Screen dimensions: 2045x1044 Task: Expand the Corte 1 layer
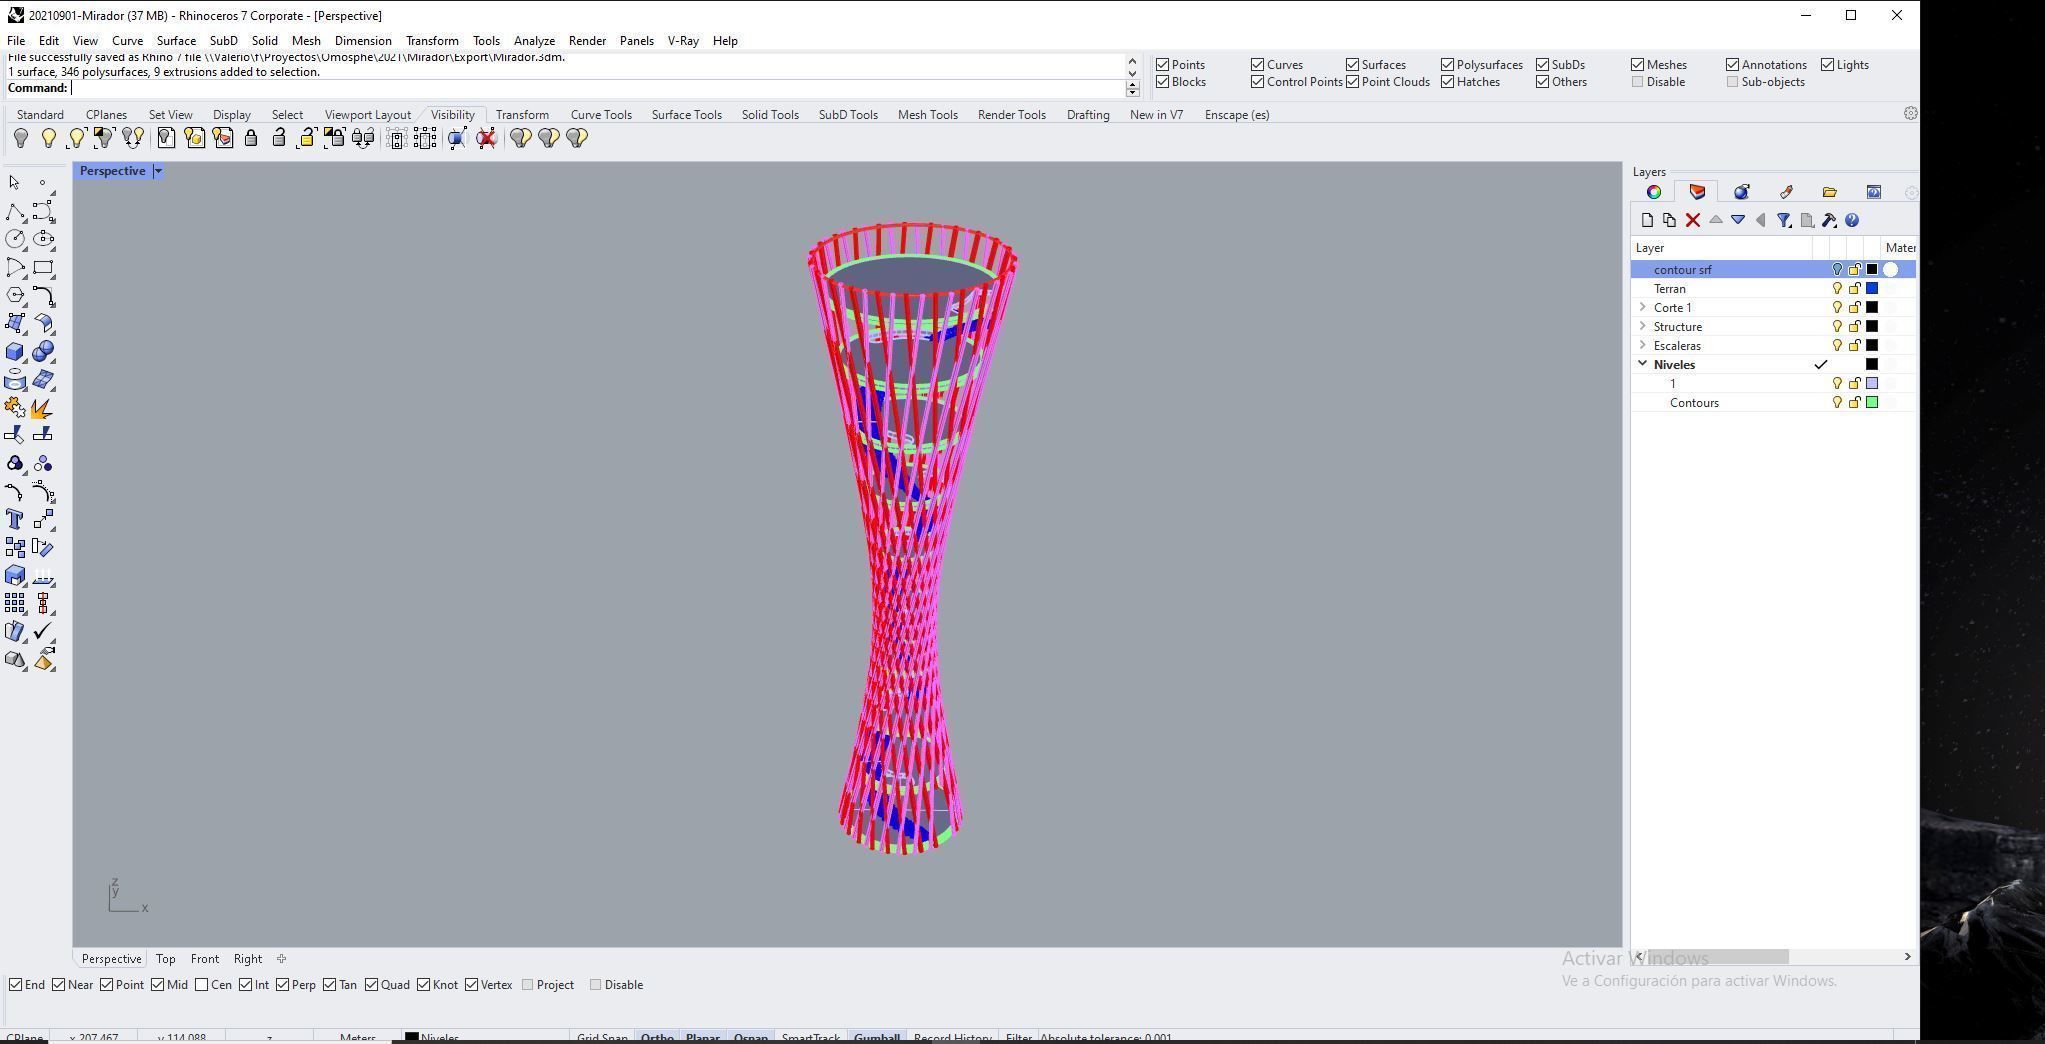pos(1642,308)
